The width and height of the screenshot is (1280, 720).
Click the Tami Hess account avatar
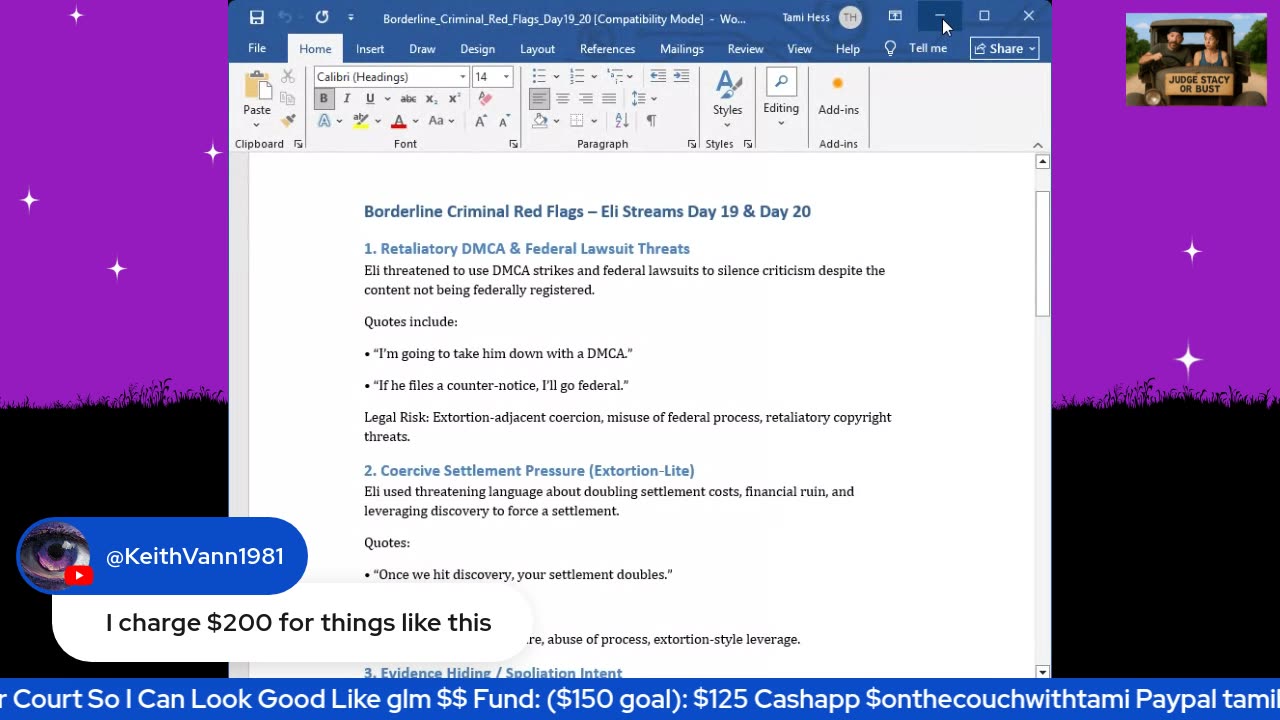(x=850, y=17)
